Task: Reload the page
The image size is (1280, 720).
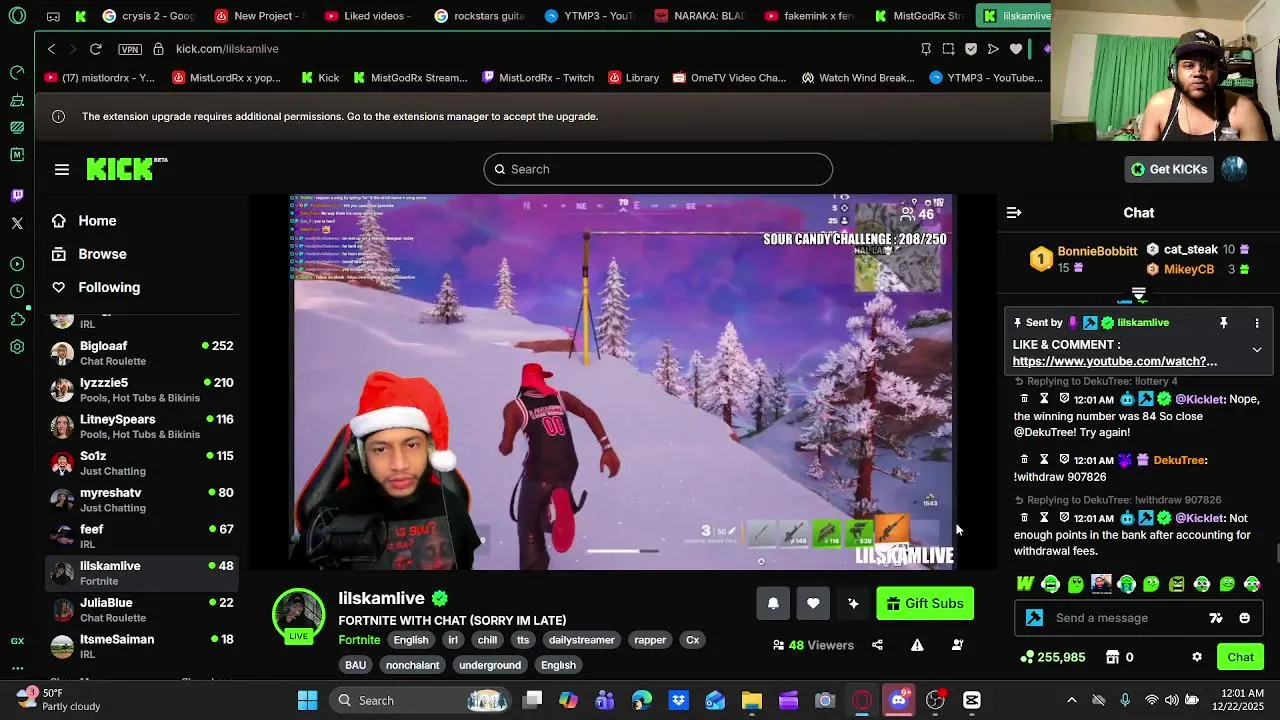Action: coord(95,49)
